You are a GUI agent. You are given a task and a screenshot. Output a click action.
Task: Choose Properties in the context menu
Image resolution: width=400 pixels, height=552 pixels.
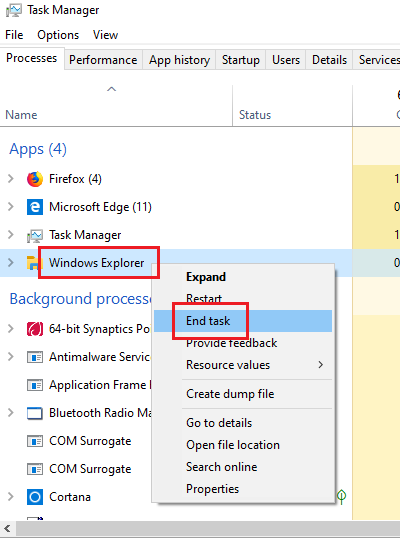pos(243,489)
